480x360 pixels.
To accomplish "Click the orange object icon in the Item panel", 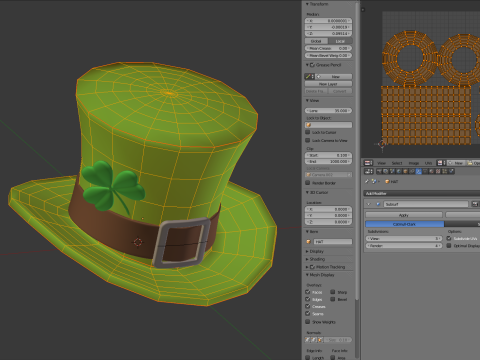I will (x=308, y=242).
